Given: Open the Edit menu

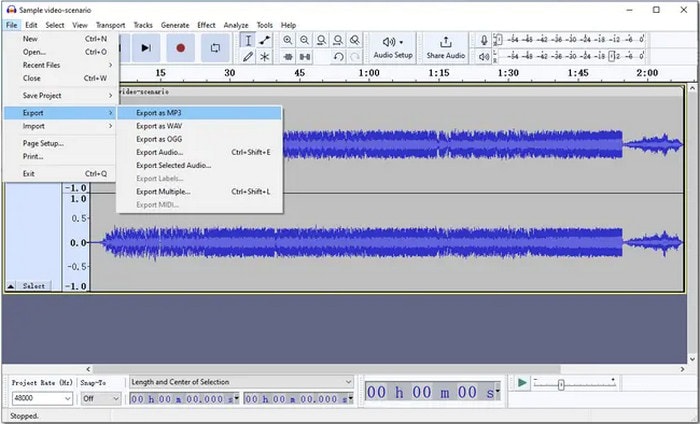Looking at the screenshot, I should (x=31, y=25).
